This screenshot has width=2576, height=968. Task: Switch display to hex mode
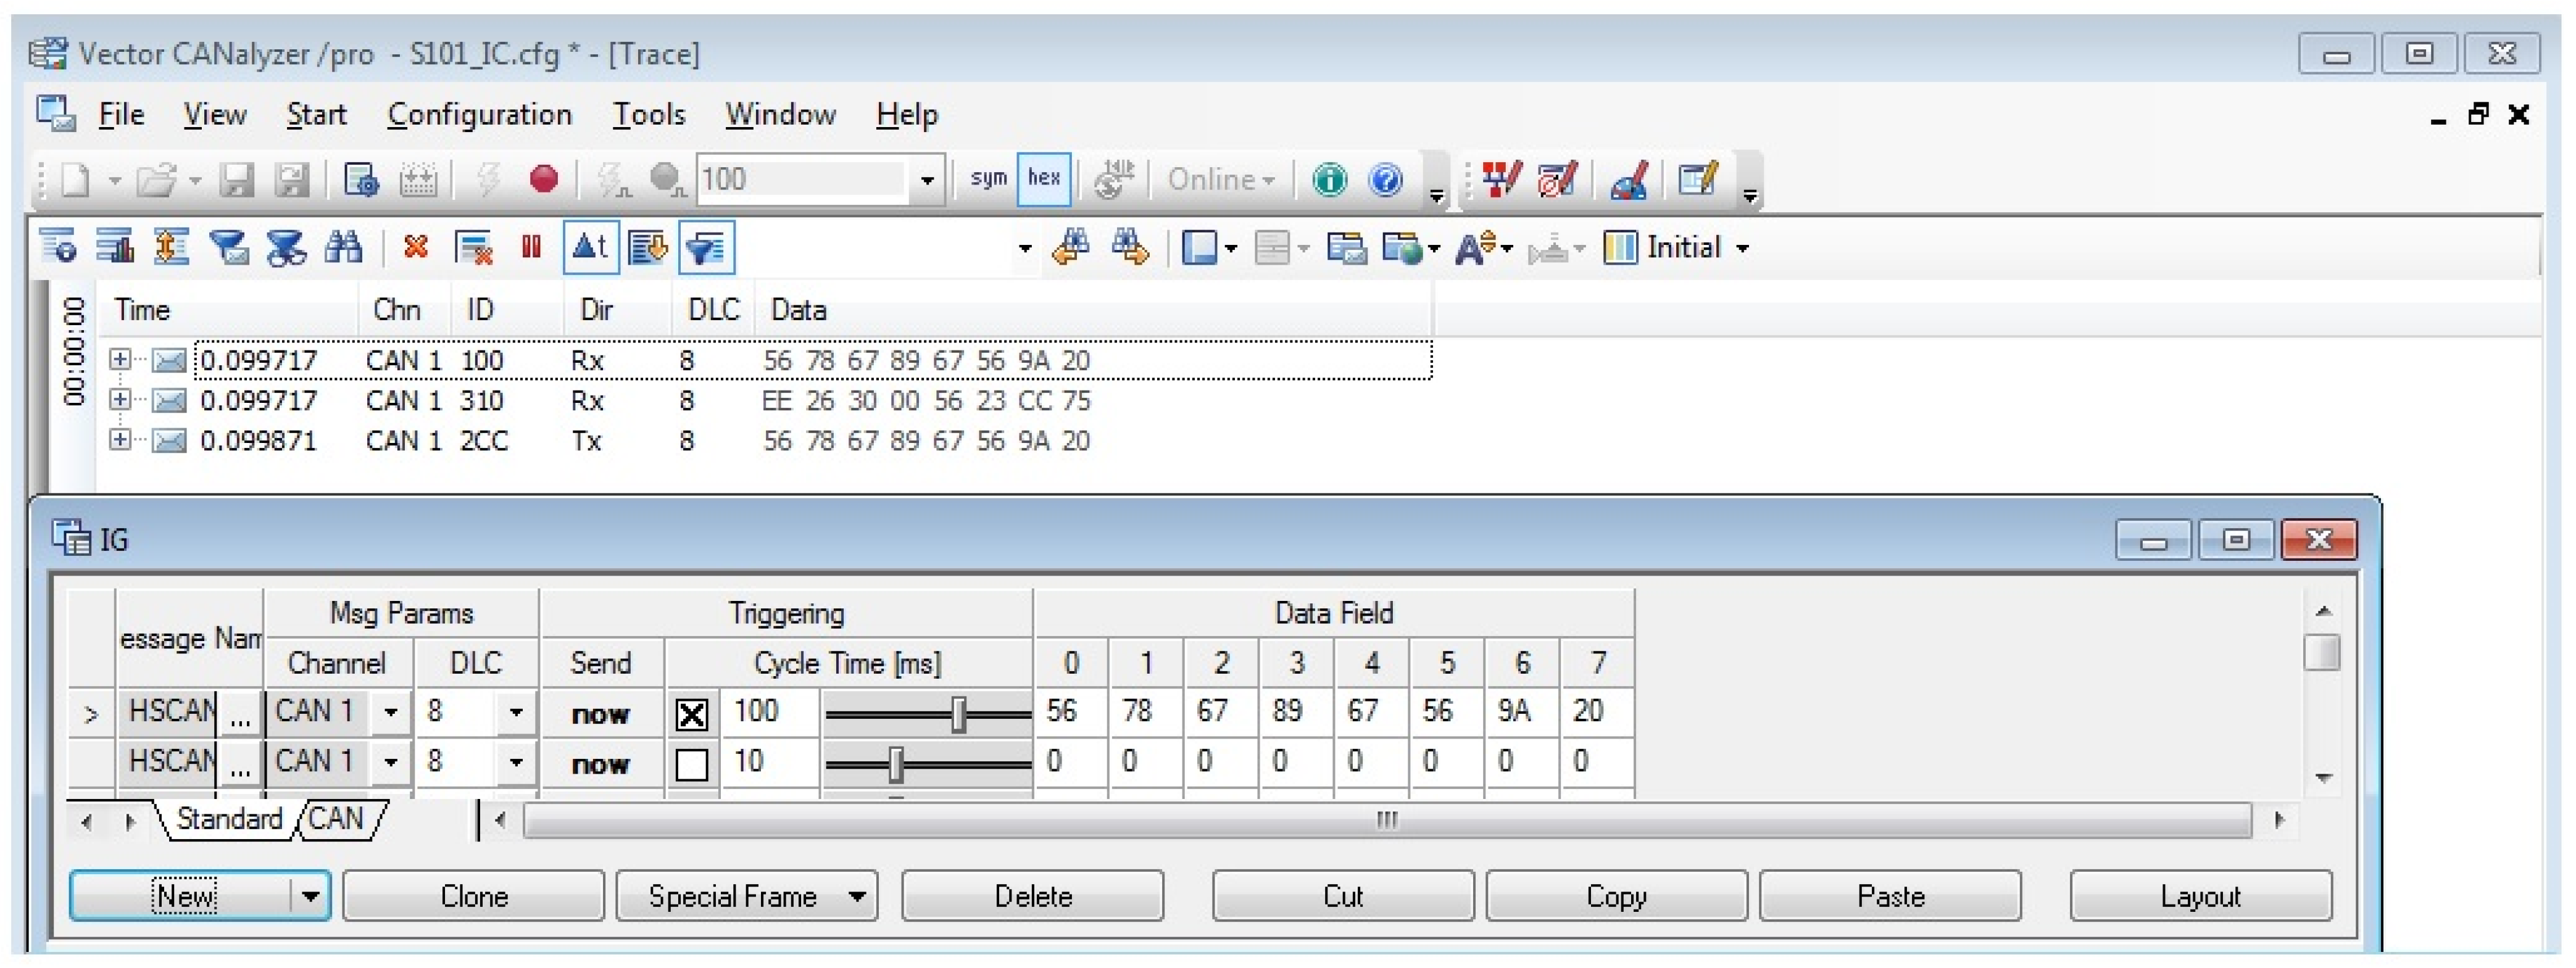(1044, 179)
